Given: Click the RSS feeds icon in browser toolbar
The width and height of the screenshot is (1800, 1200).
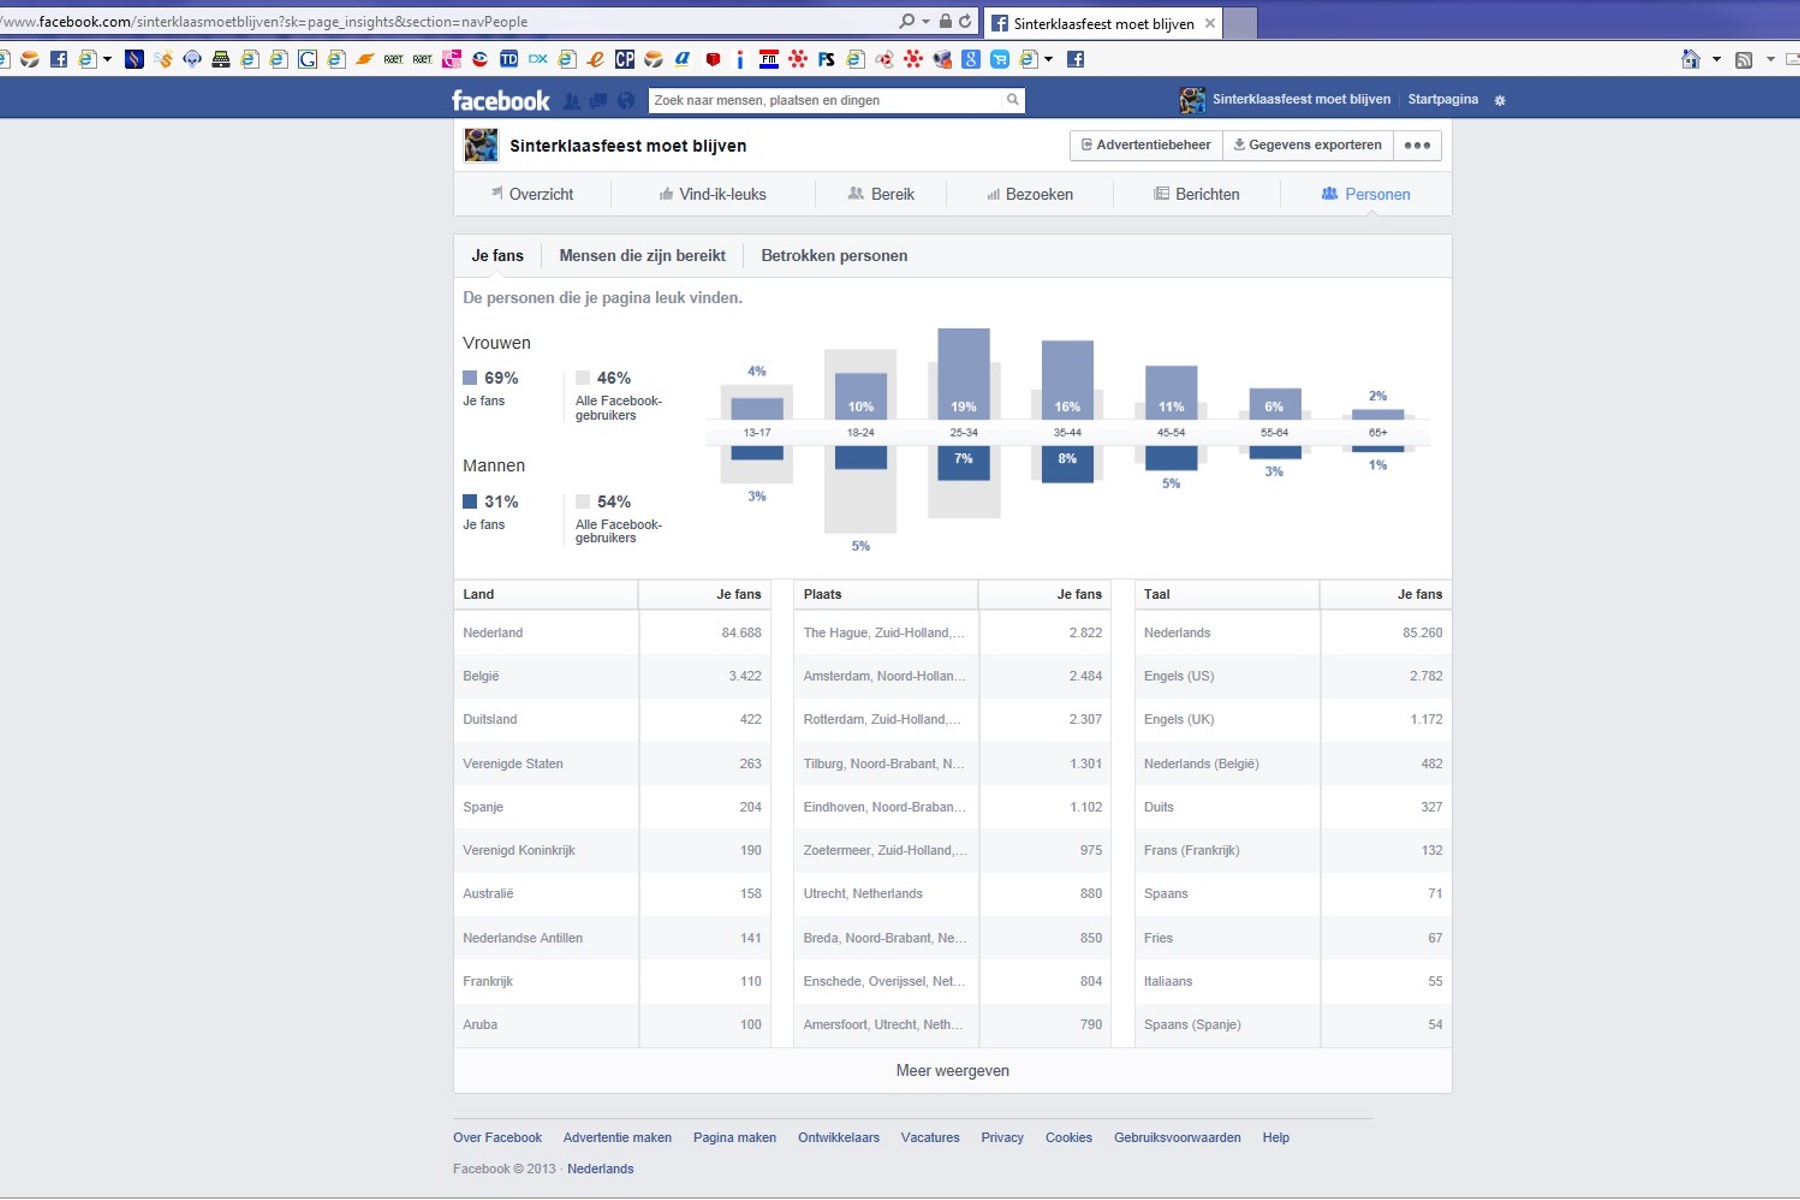Looking at the screenshot, I should coord(1744,60).
